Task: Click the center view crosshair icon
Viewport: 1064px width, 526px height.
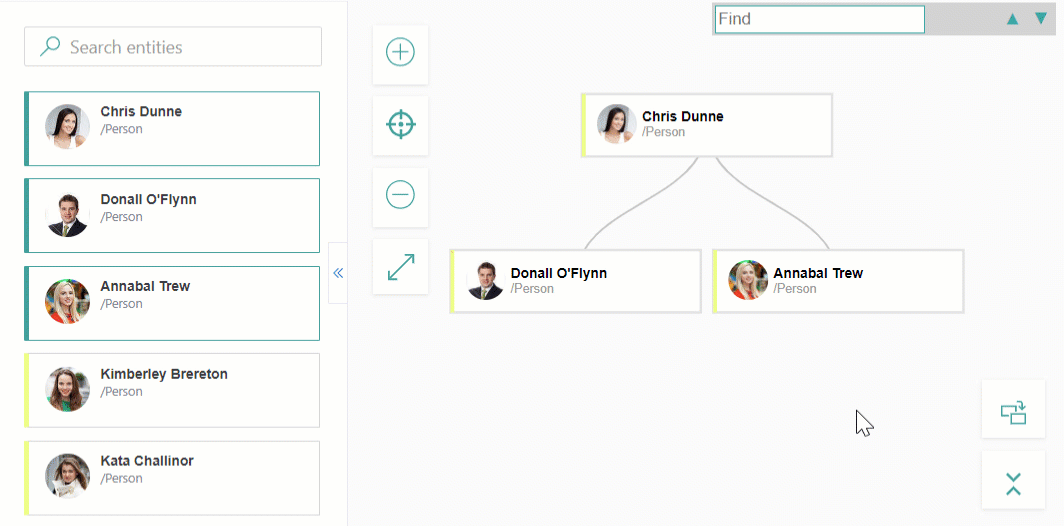Action: [x=400, y=125]
